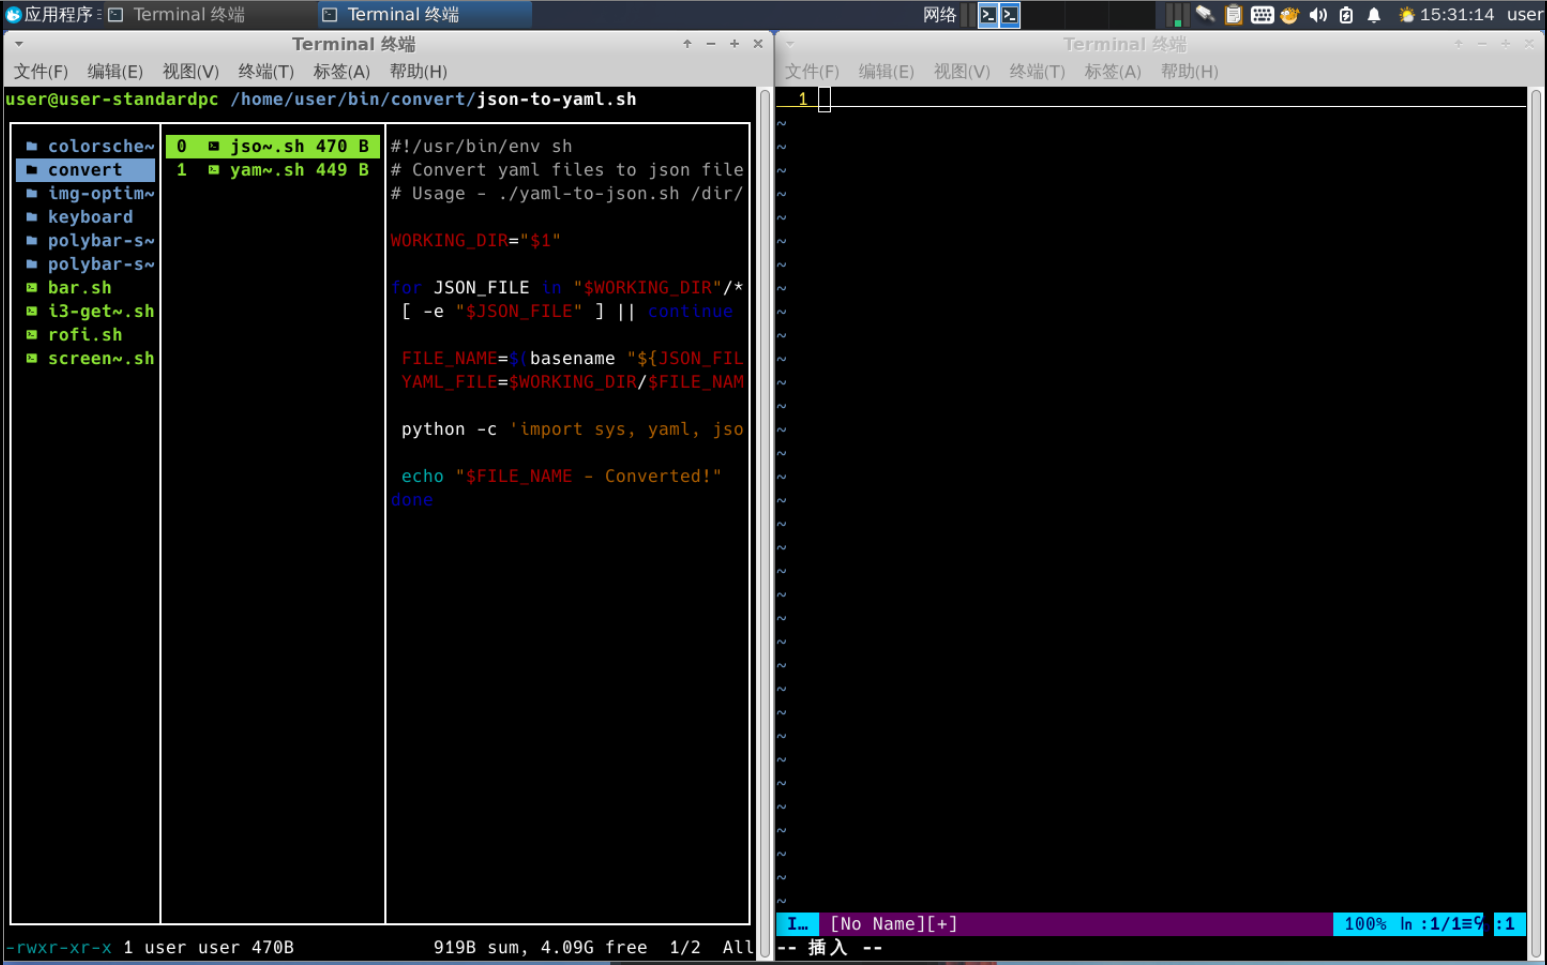Open volume control speaker icon

pos(1318,14)
